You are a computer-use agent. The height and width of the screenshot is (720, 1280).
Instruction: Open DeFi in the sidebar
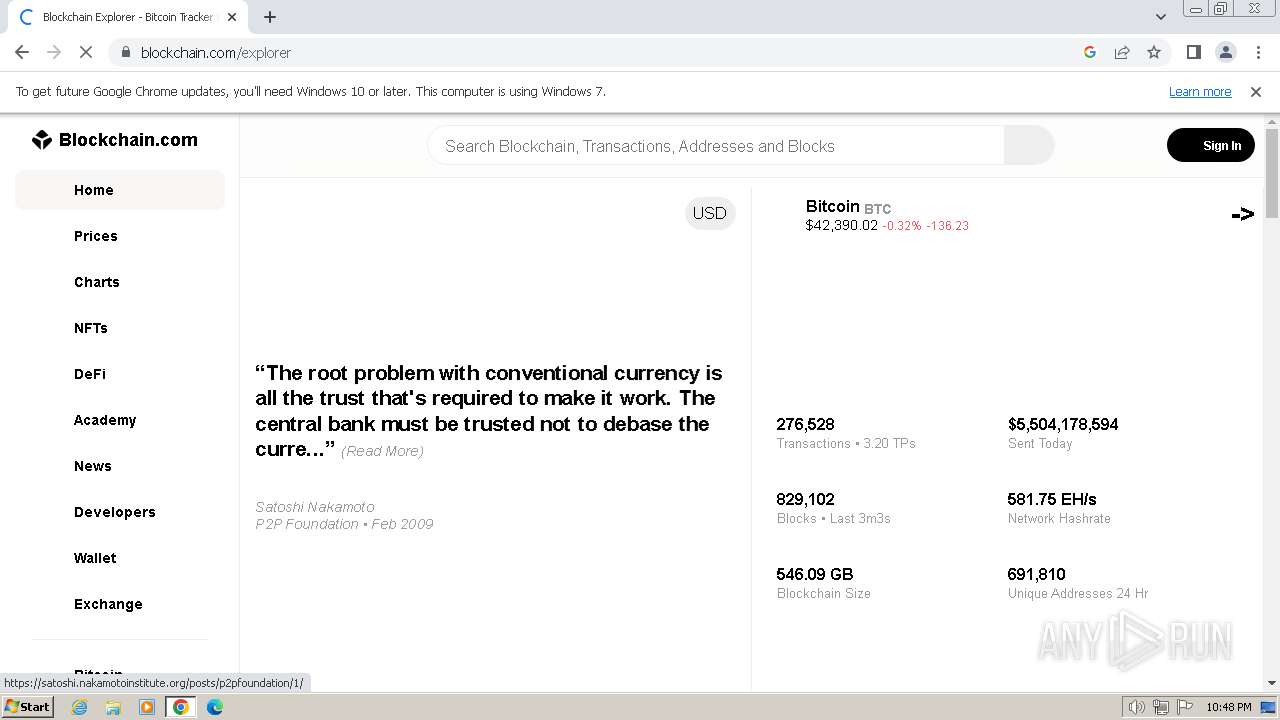(90, 374)
